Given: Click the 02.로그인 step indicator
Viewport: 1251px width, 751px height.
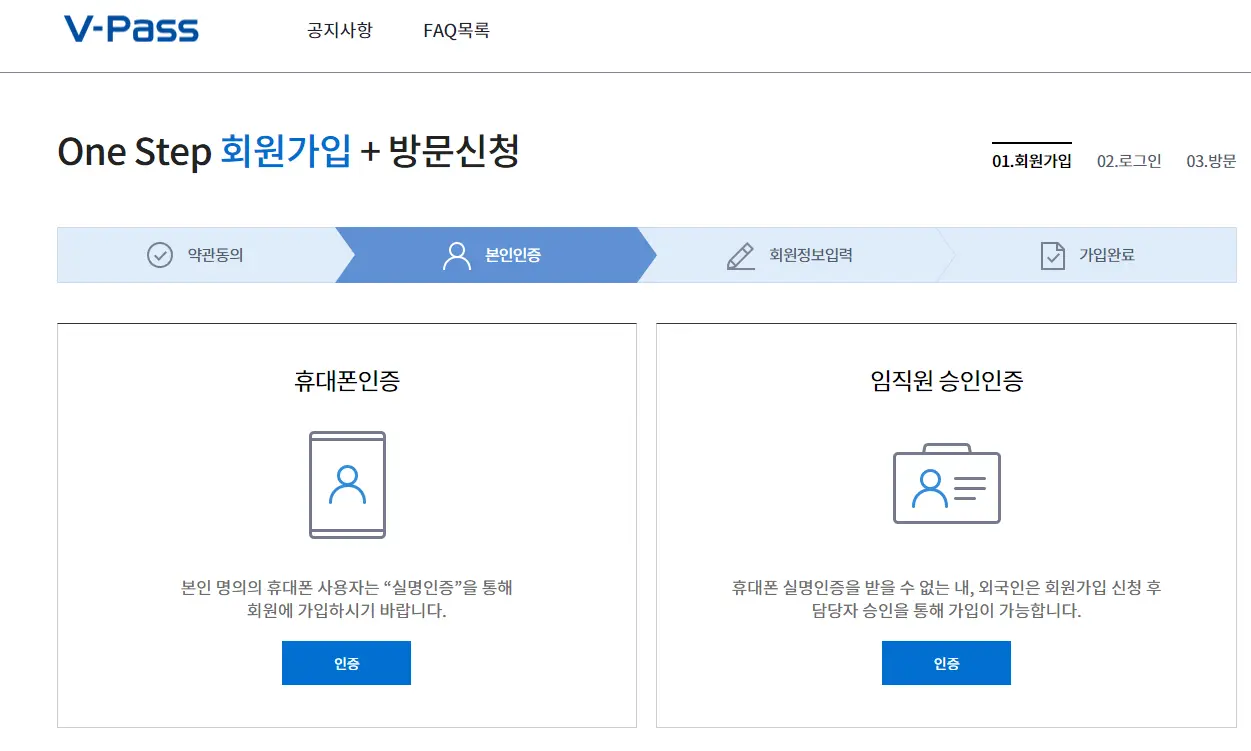Looking at the screenshot, I should click(1130, 162).
